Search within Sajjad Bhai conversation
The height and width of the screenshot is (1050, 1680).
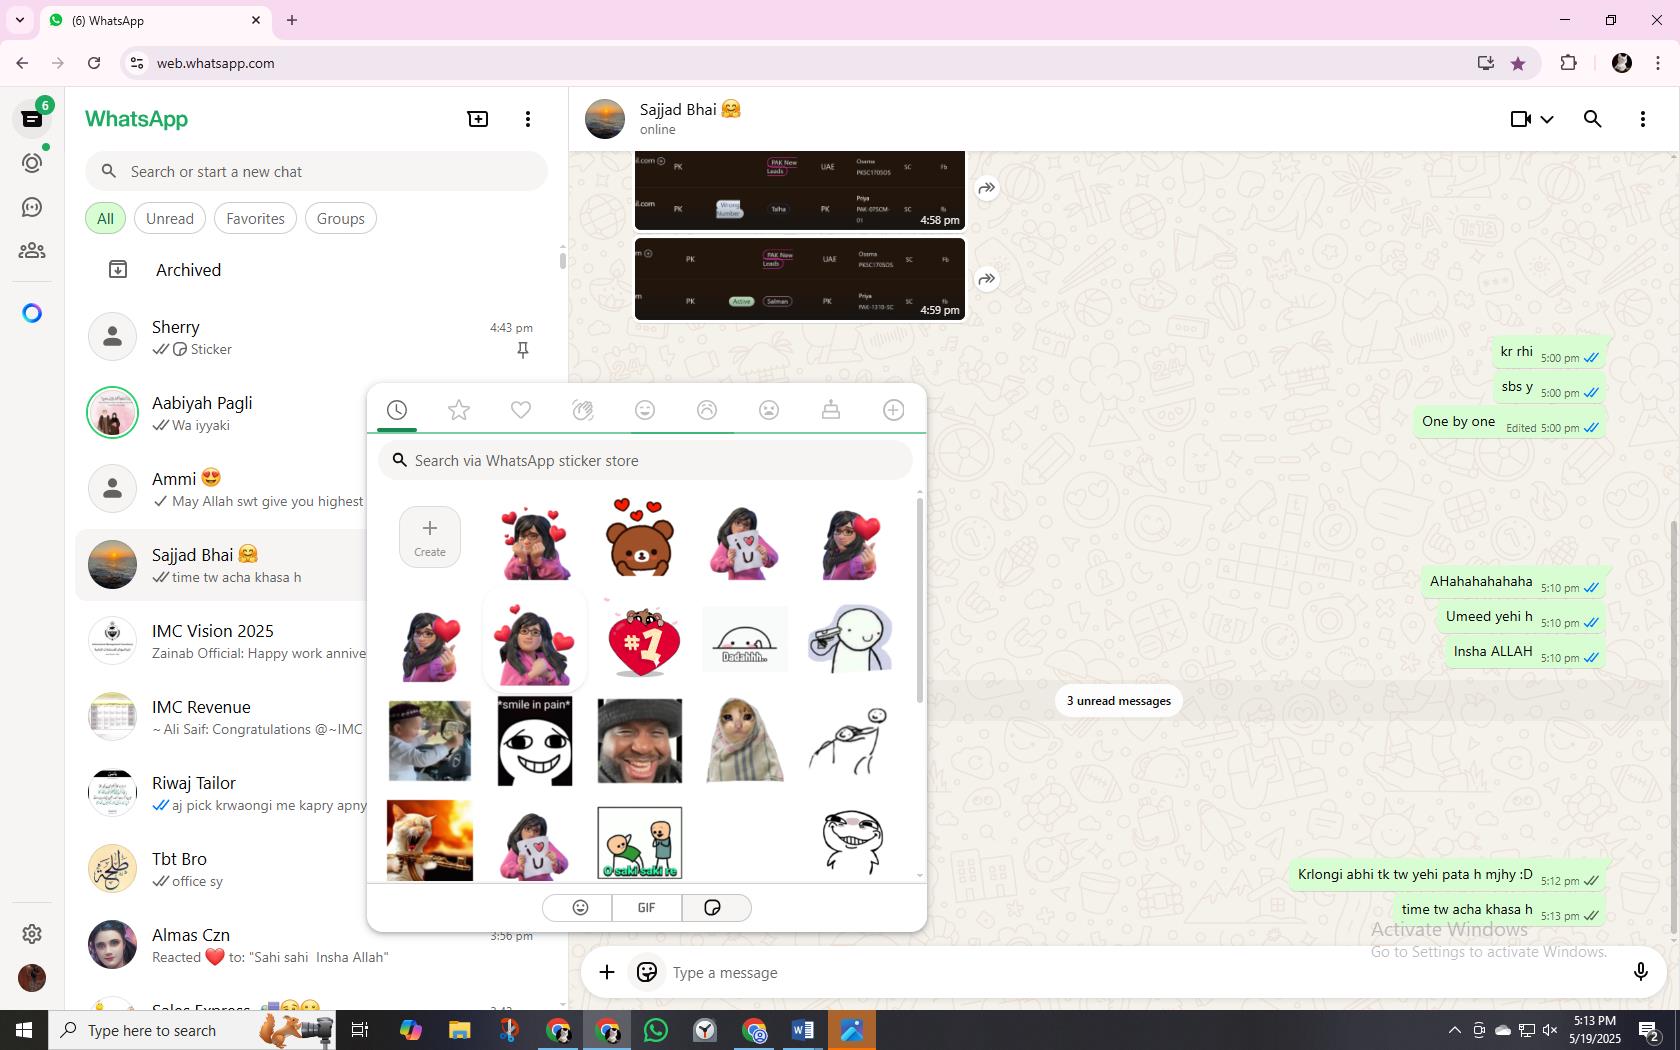[1593, 119]
